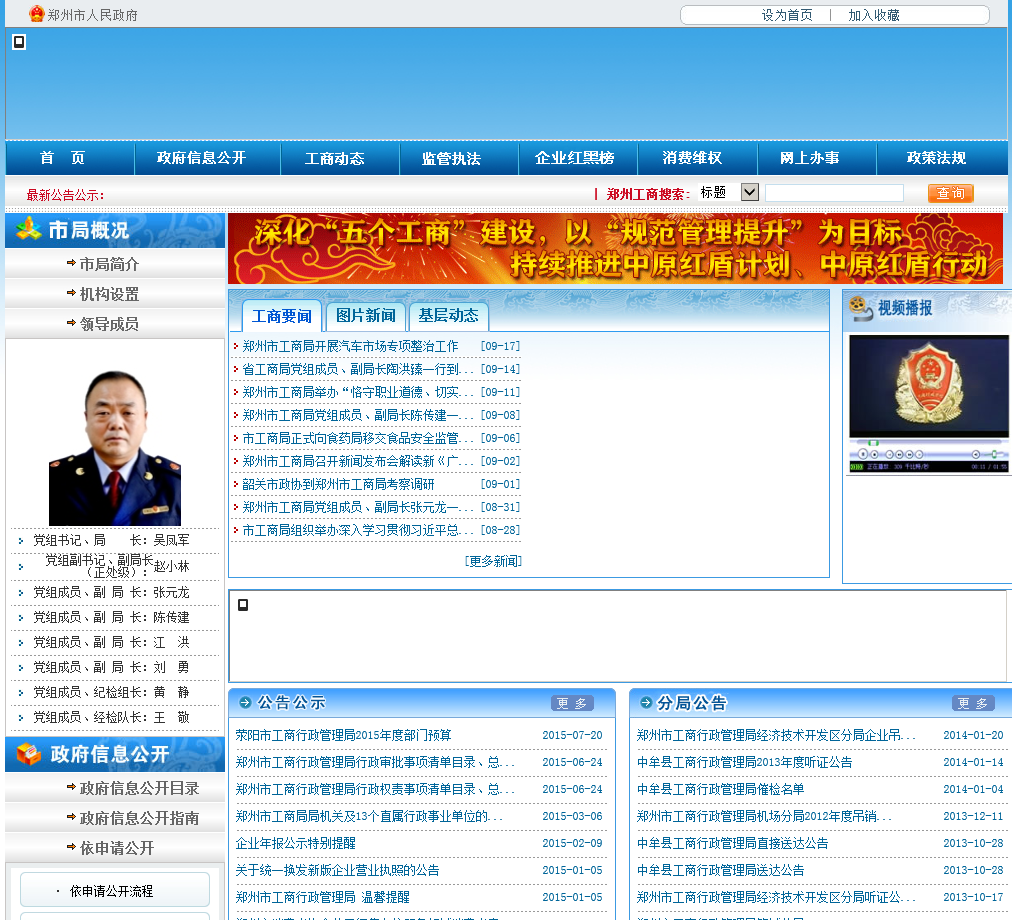Open 政策法规 navigation menu item
The width and height of the screenshot is (1012, 920).
tap(936, 158)
